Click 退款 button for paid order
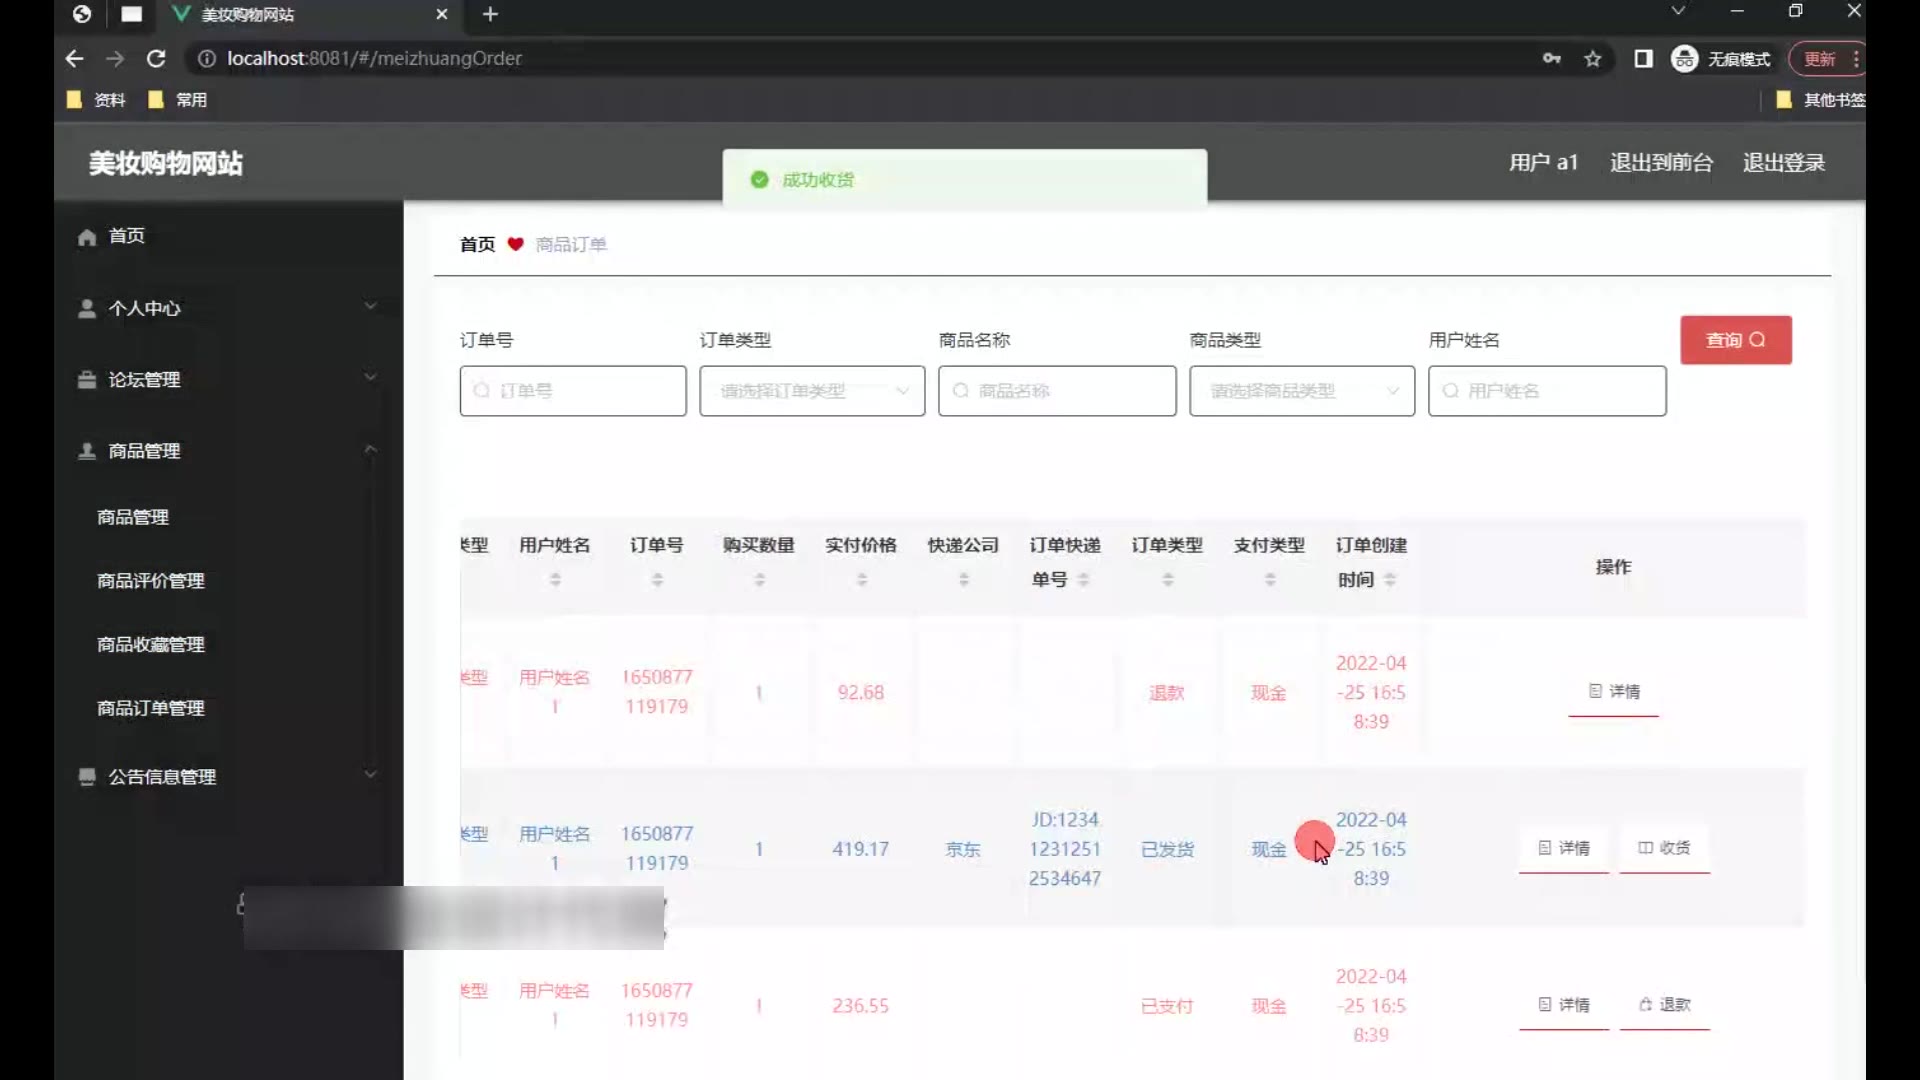Screen dimensions: 1920x1080 coord(1664,1005)
